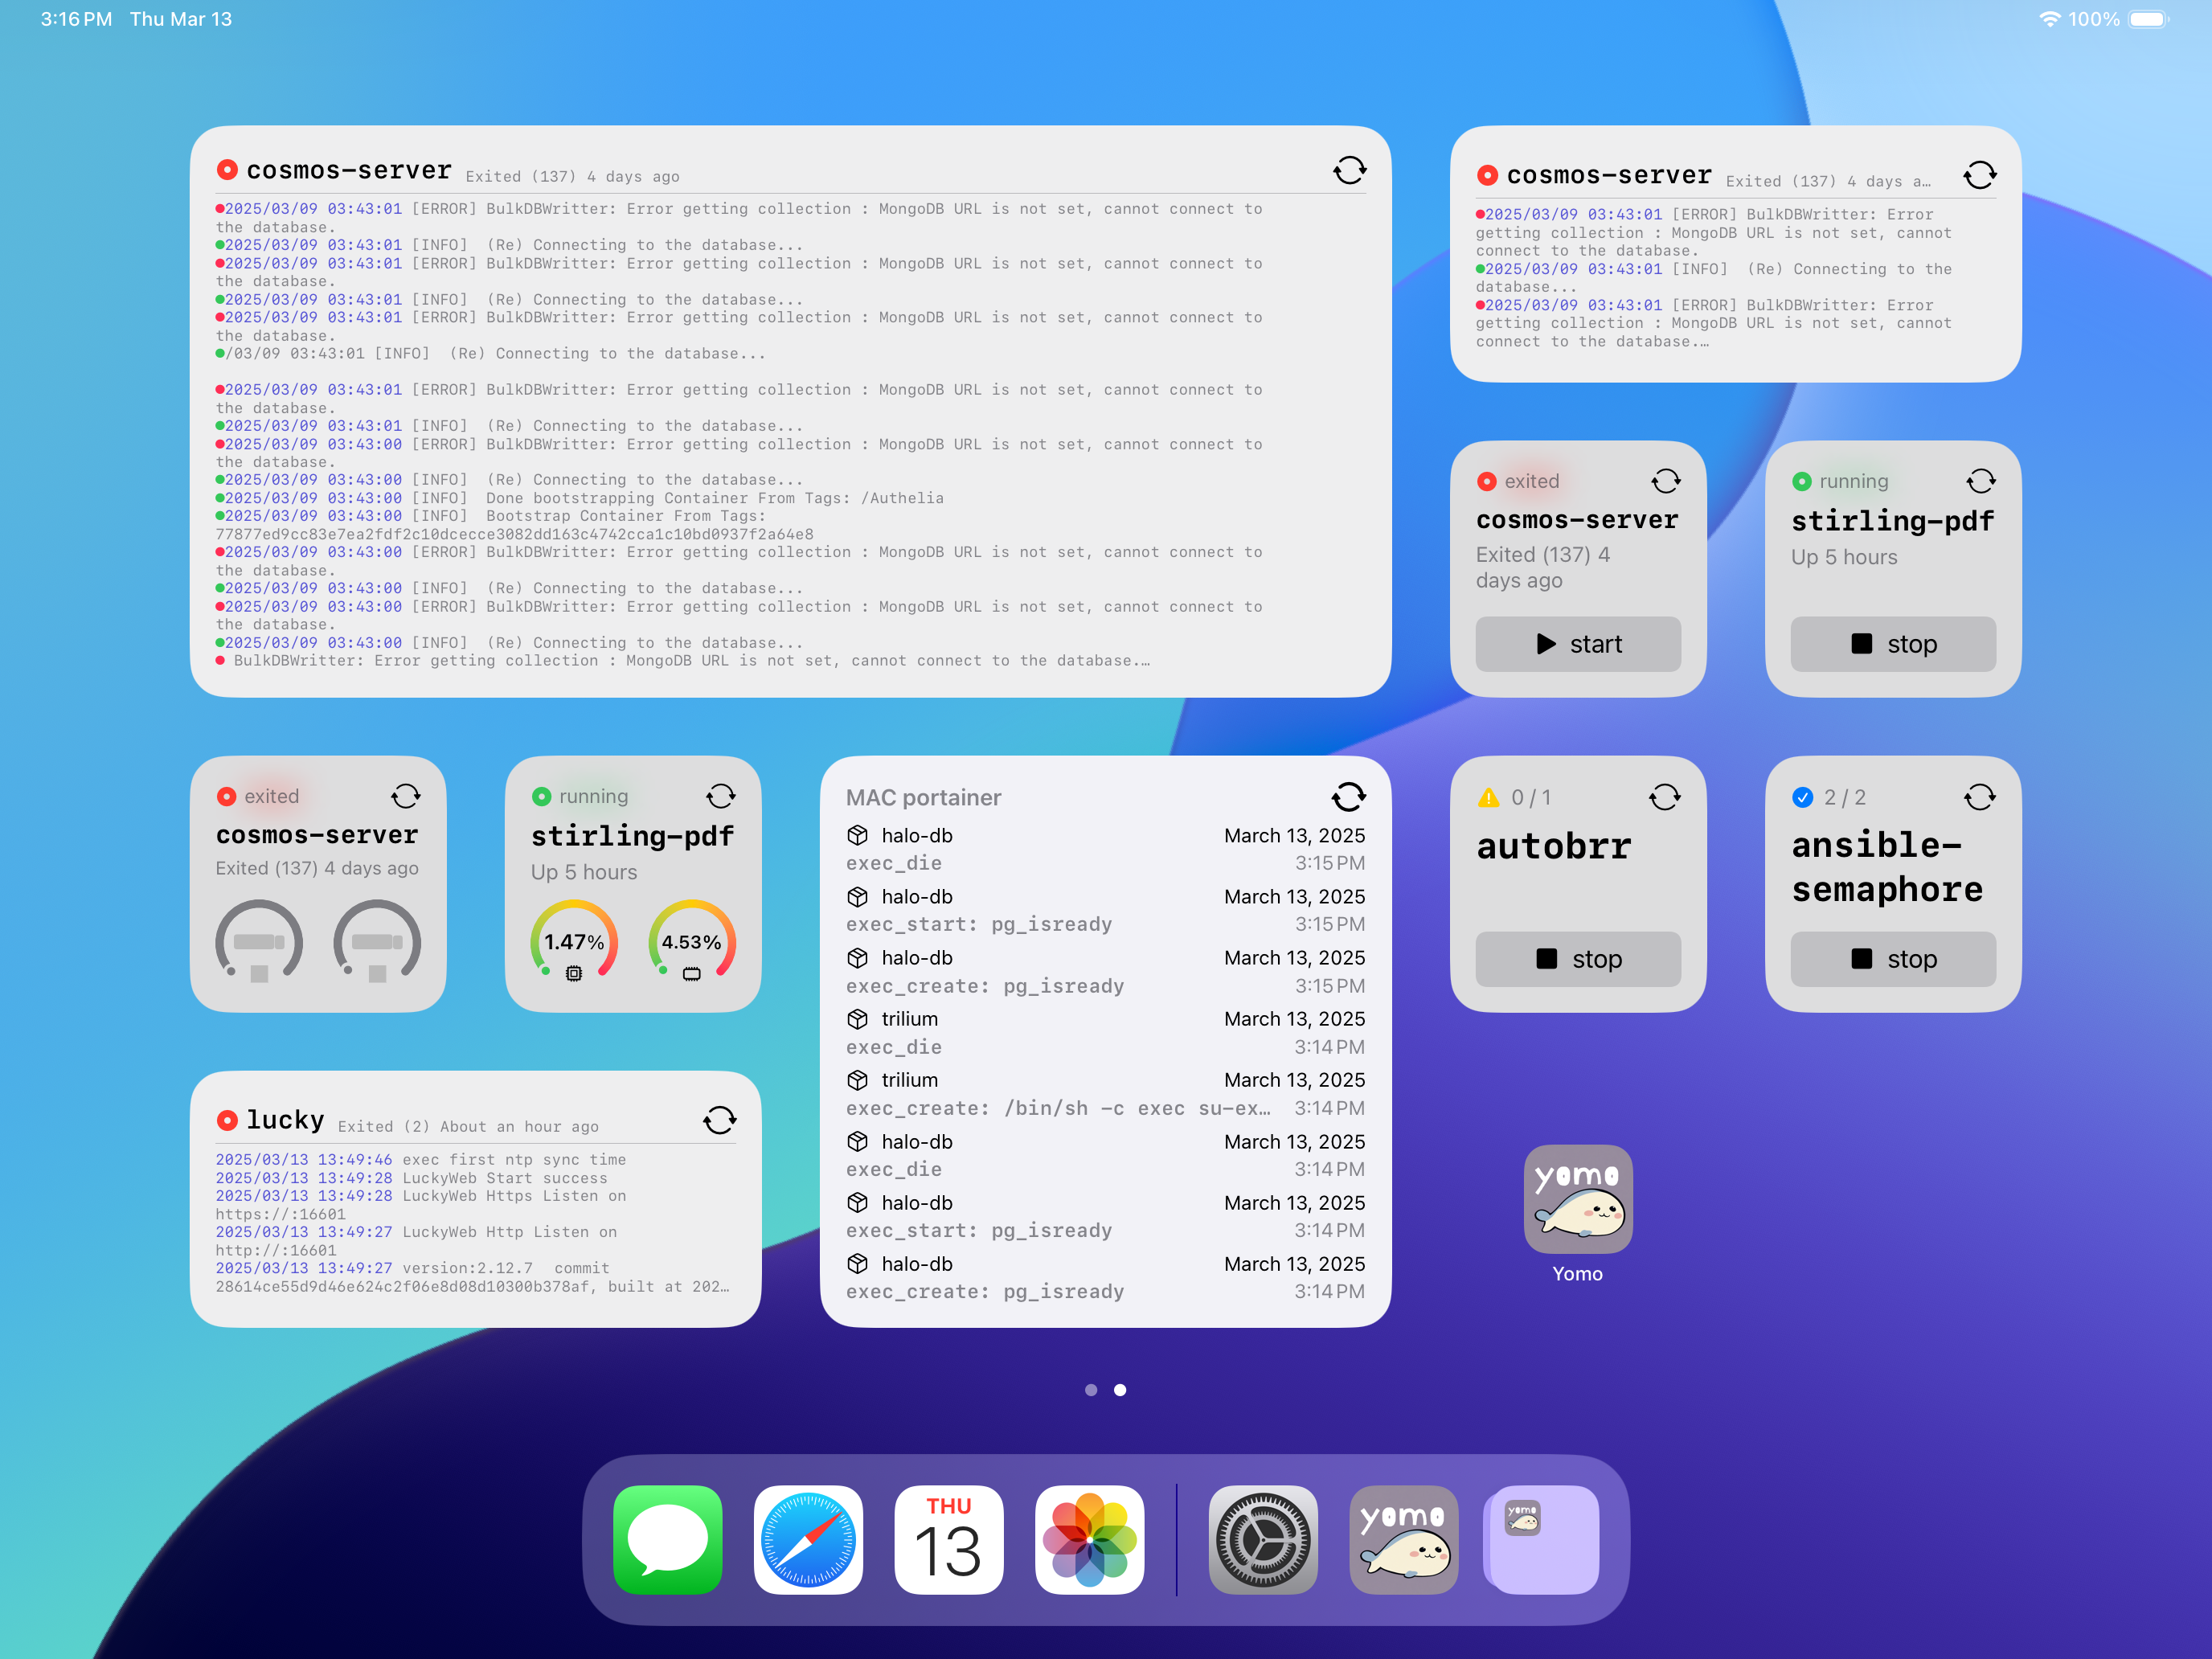Screen dimensions: 2212x1659
Task: Click 'Up 5 hours' on stirling-pdf stop widget
Action: tap(1843, 557)
